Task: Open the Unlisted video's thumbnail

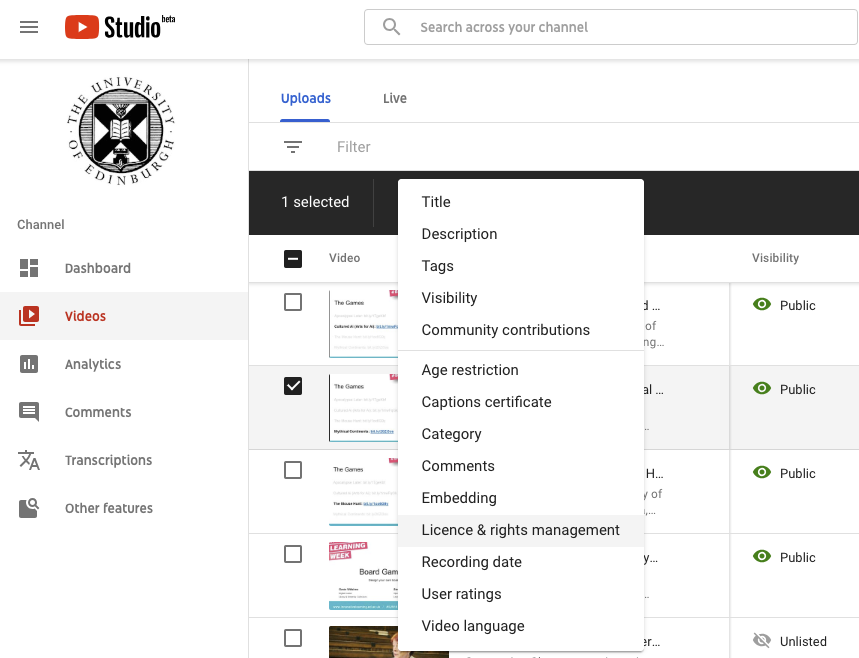Action: (363, 642)
